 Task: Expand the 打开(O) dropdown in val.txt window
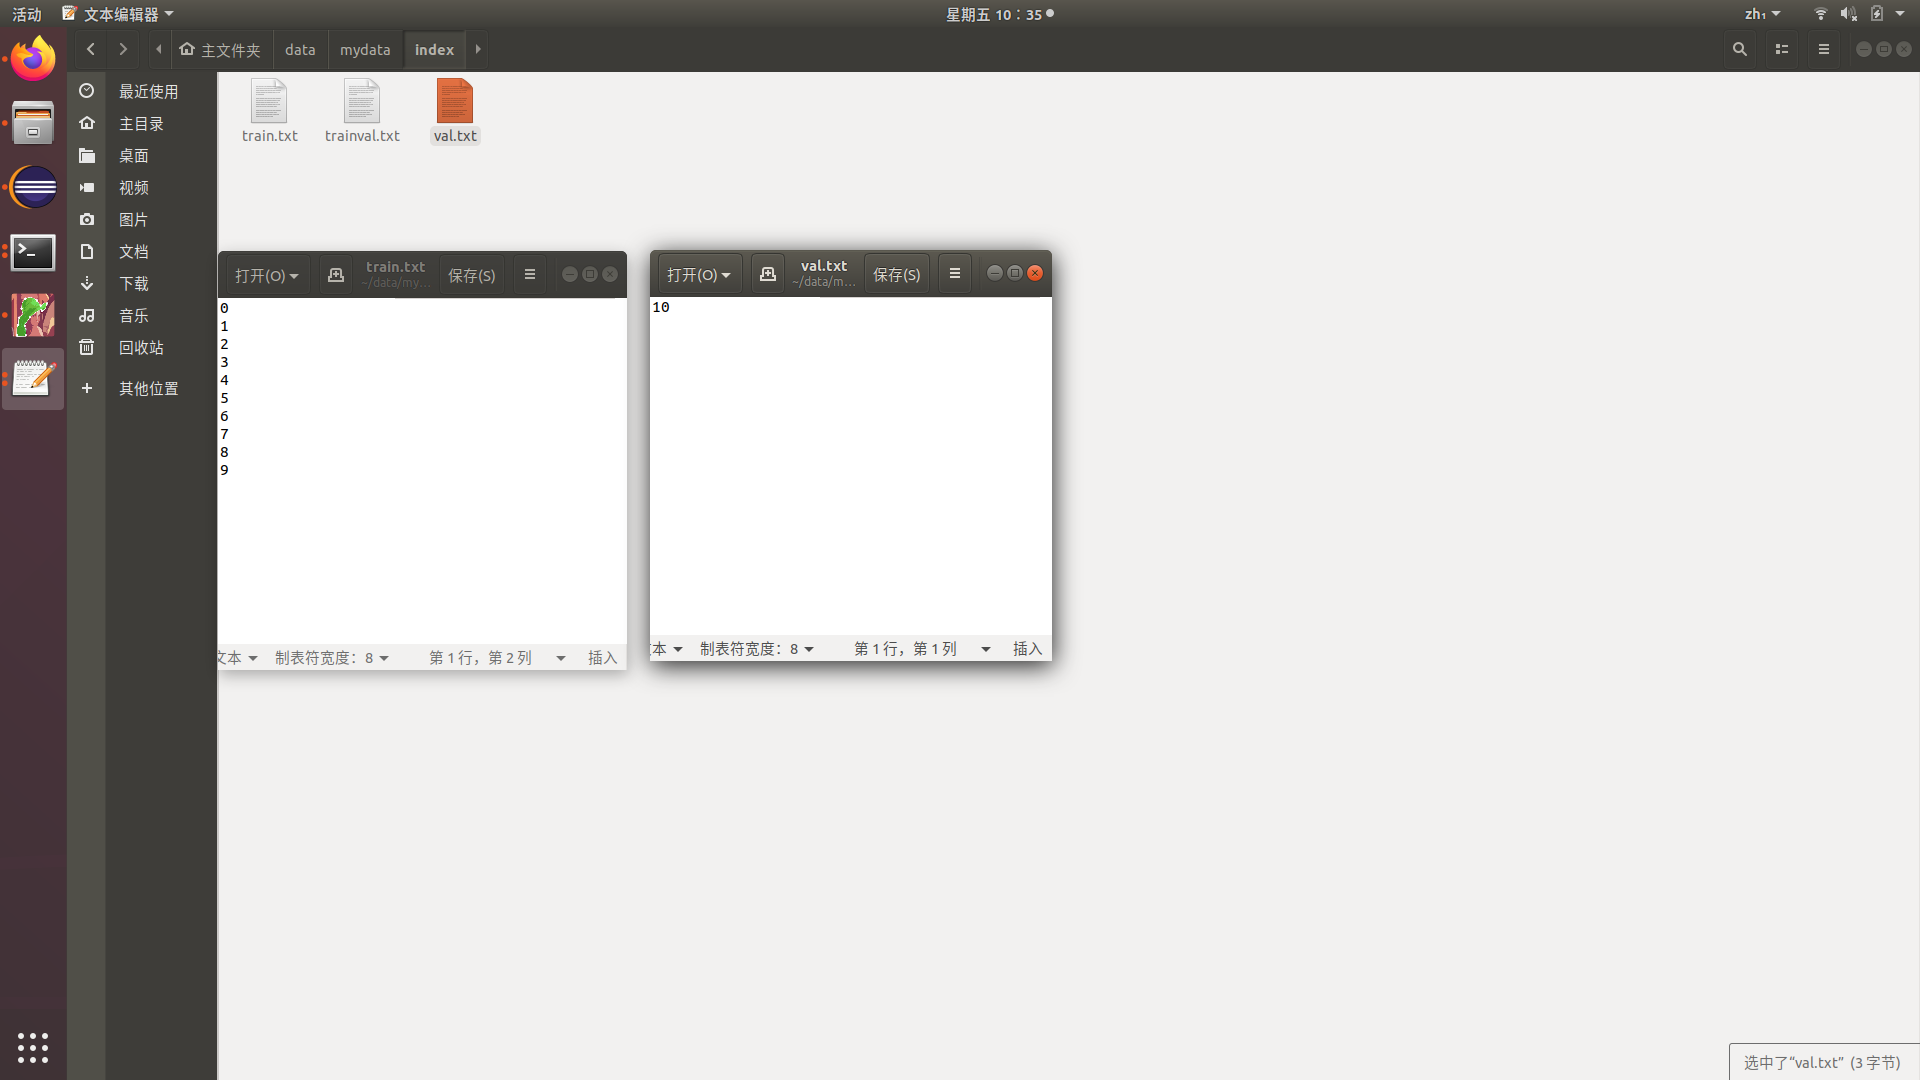point(699,275)
